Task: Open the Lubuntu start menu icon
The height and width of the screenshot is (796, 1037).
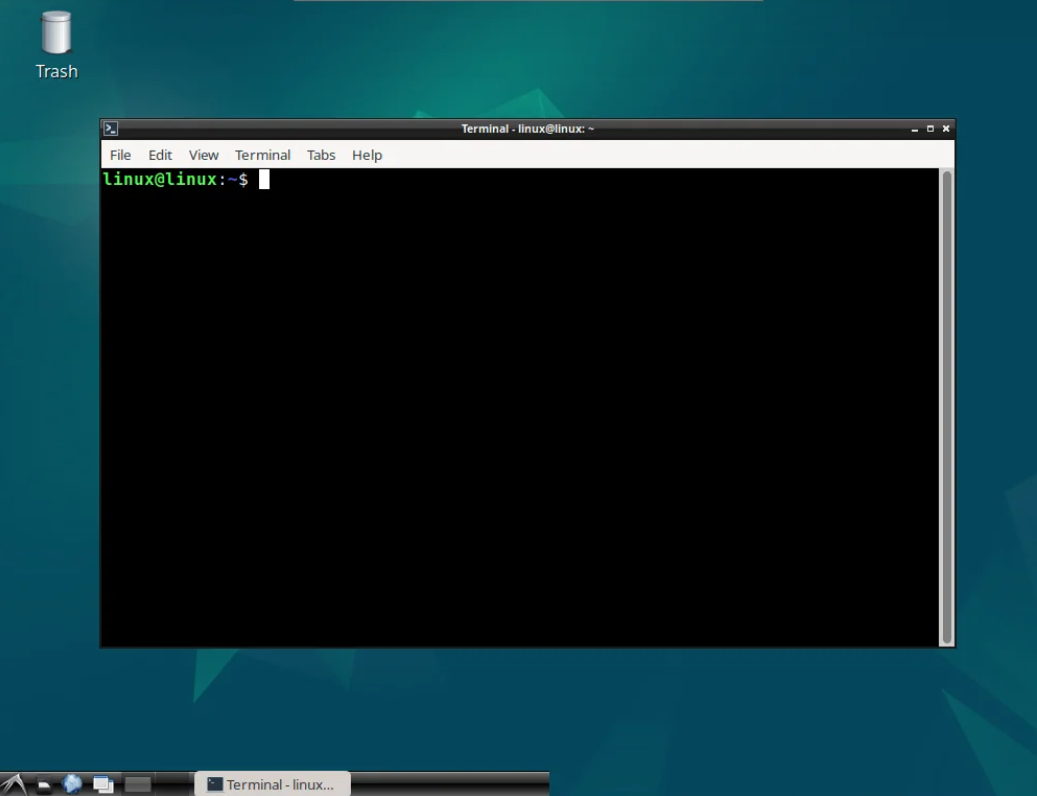Action: (x=13, y=784)
